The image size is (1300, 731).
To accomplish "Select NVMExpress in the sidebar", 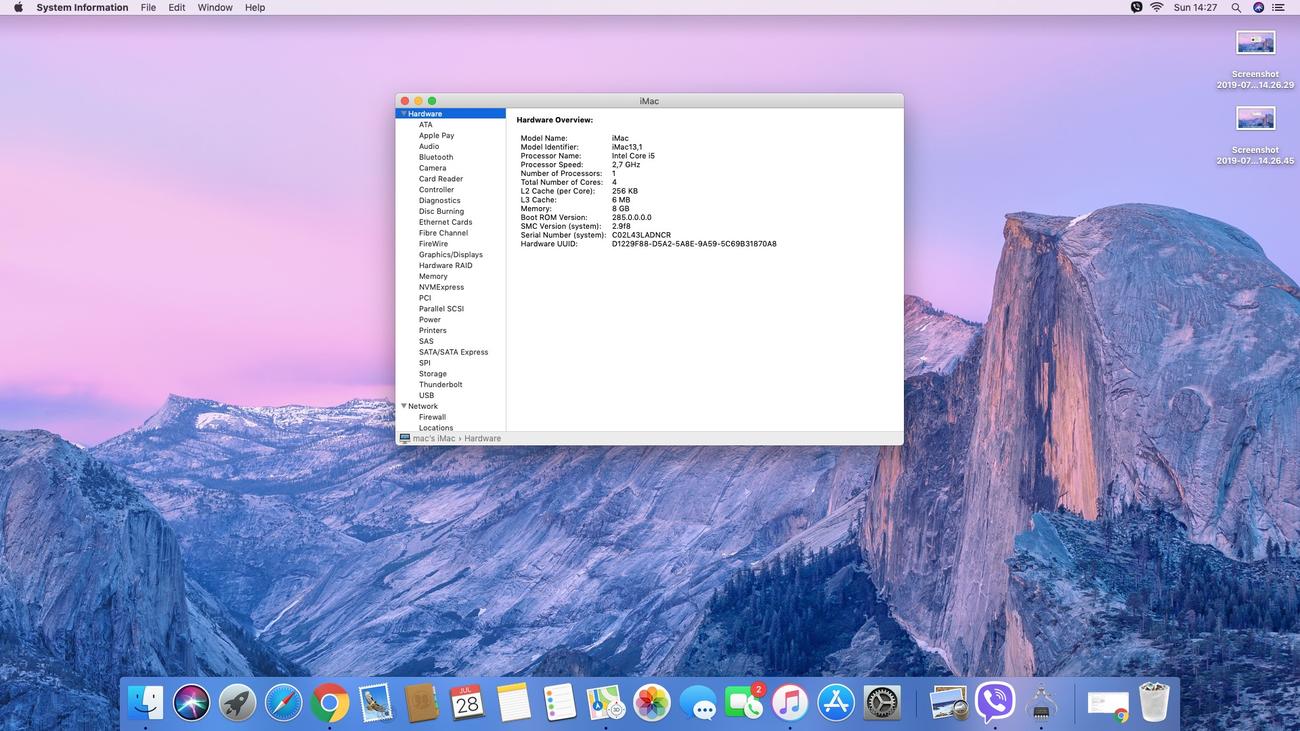I will (x=441, y=287).
